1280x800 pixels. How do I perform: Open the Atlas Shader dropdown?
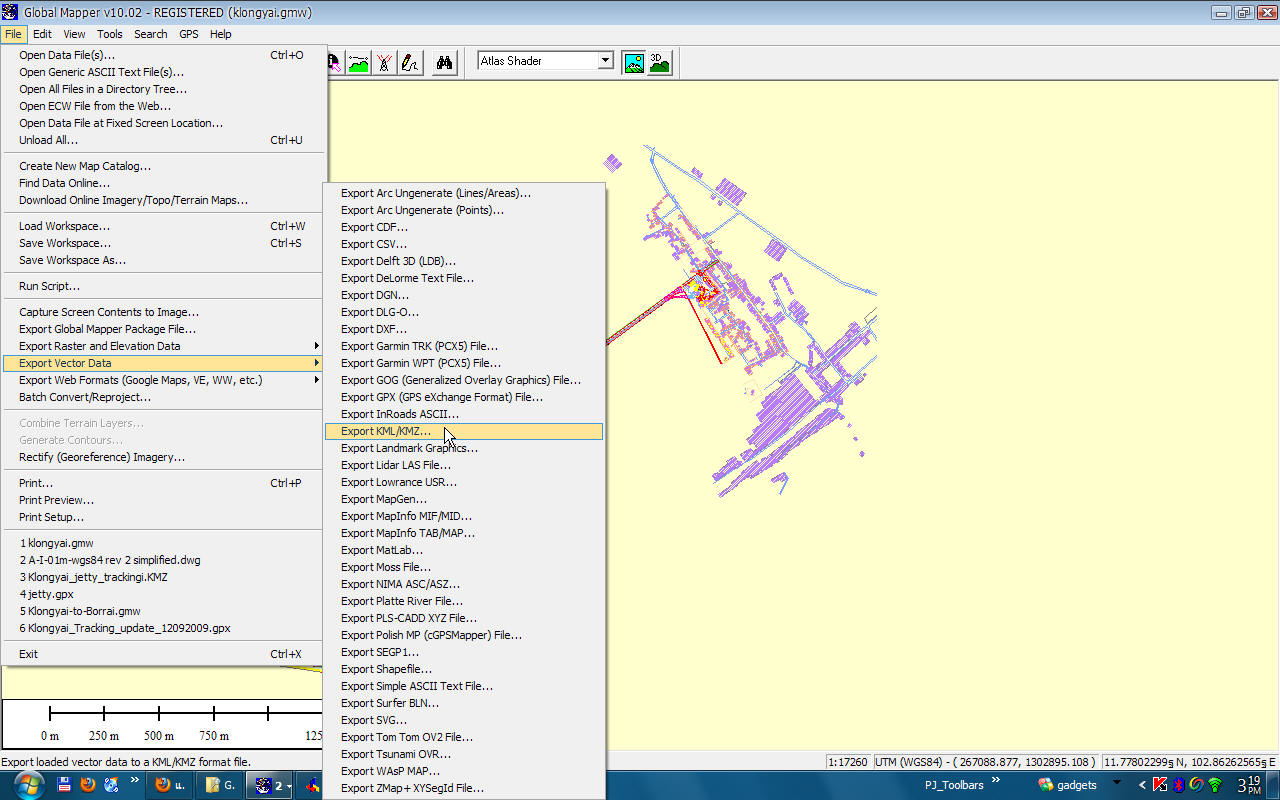(x=605, y=61)
